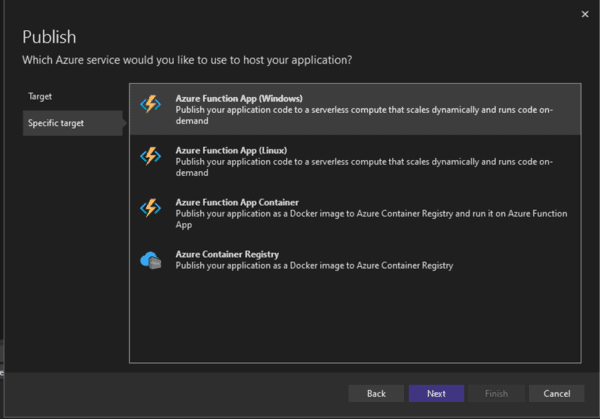Click the Azure Function App (Windows) lightning icon

tap(150, 104)
